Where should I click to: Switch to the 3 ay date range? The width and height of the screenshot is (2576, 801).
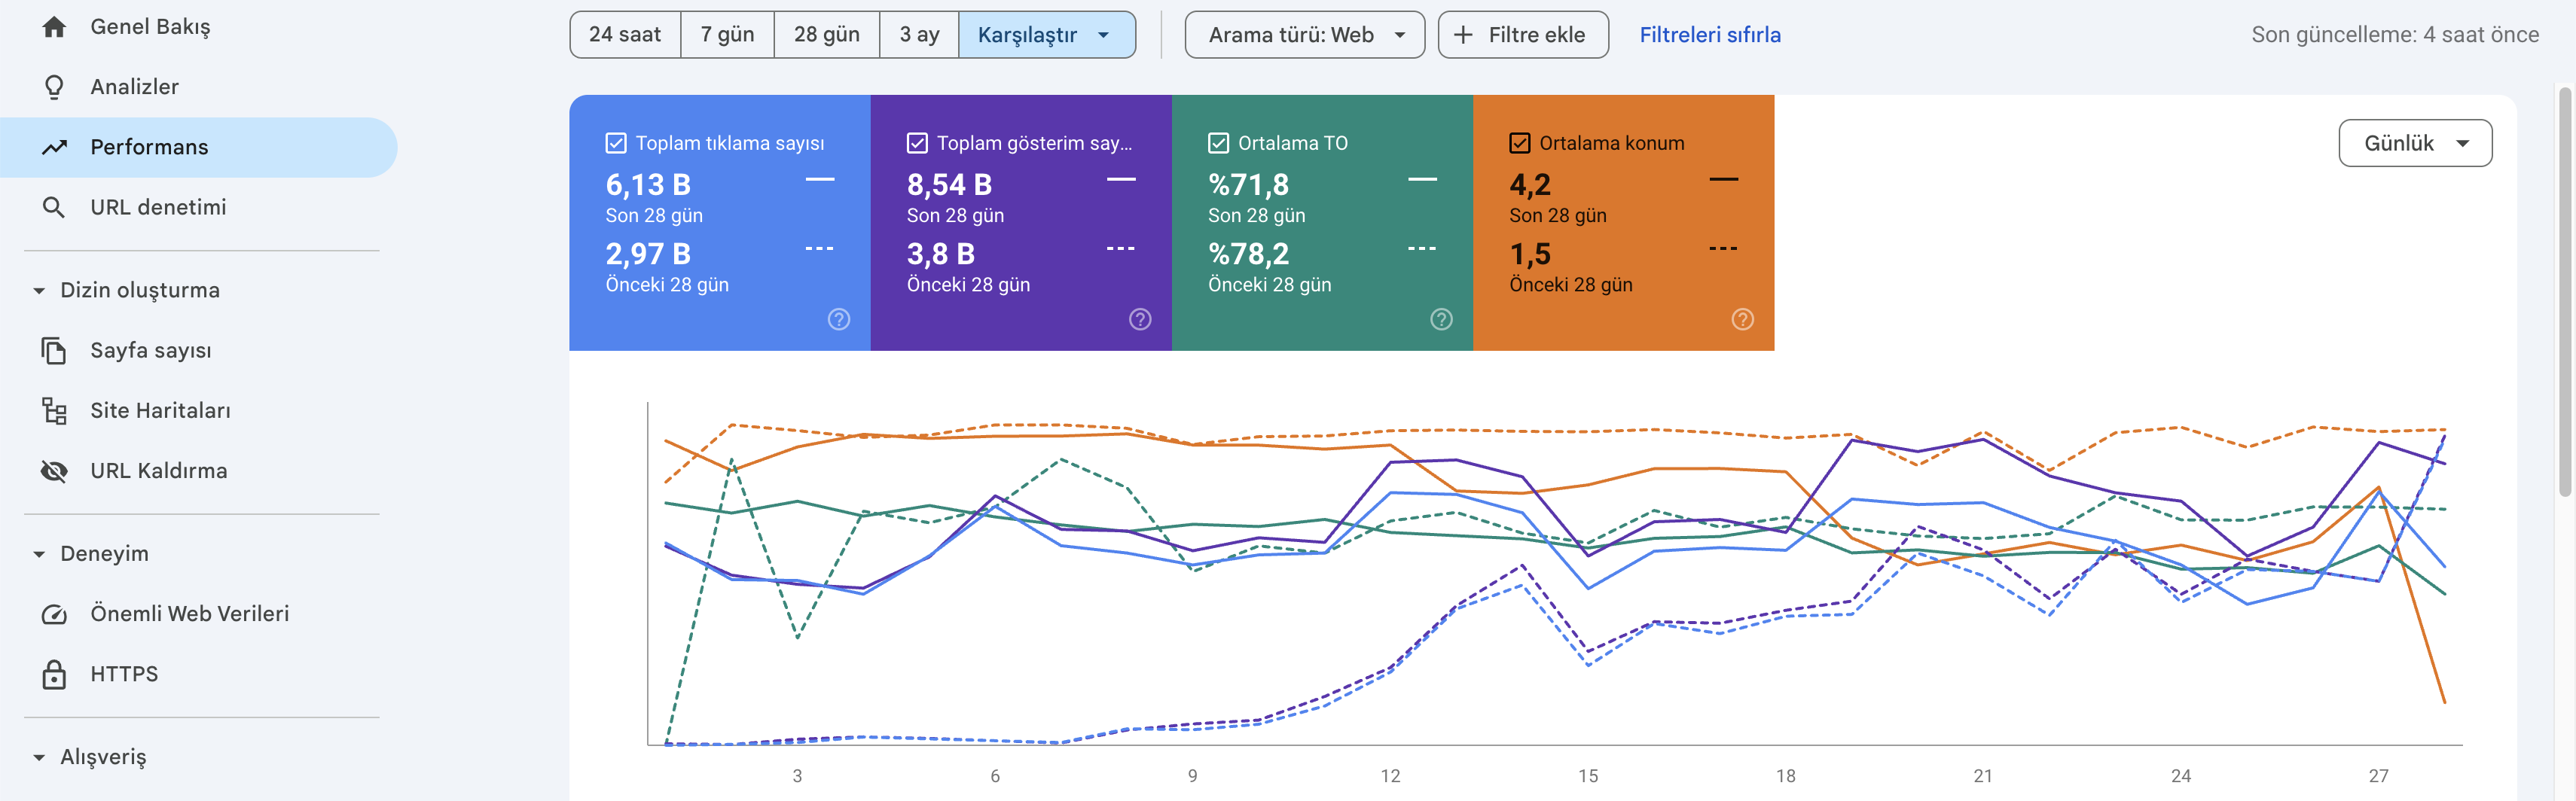coord(919,35)
